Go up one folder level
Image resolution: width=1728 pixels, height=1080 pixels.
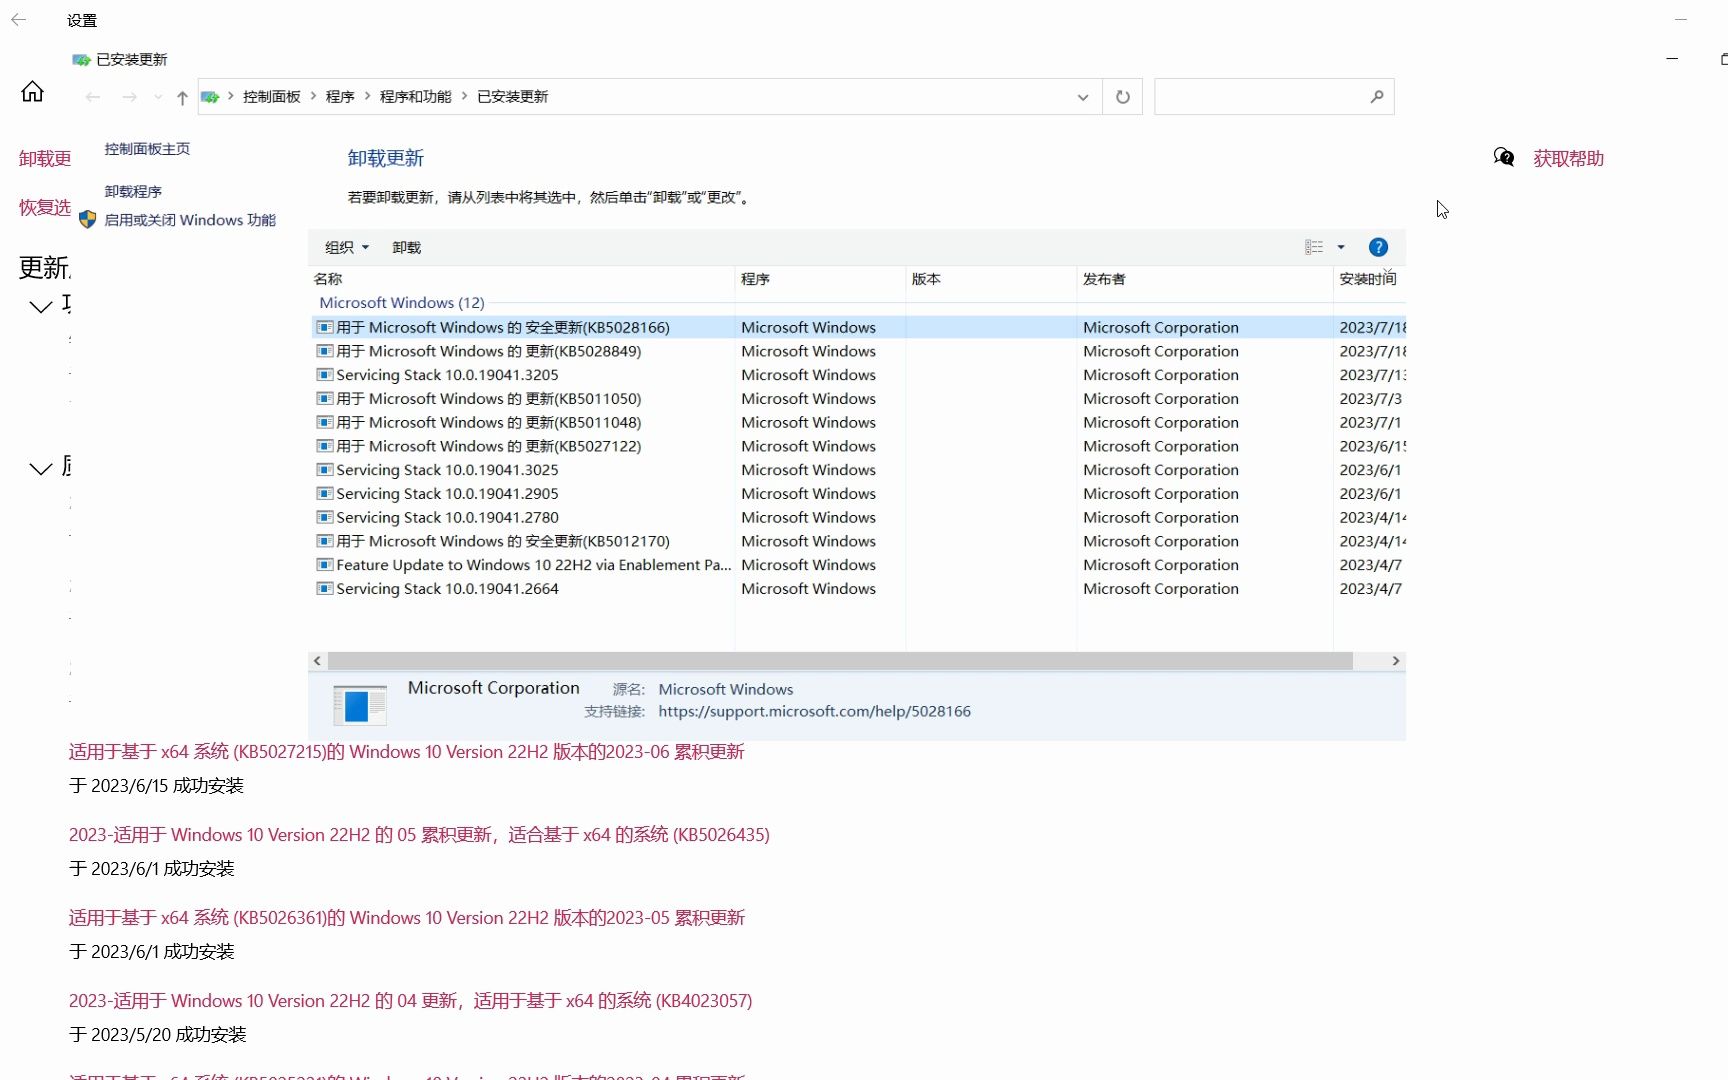click(182, 97)
